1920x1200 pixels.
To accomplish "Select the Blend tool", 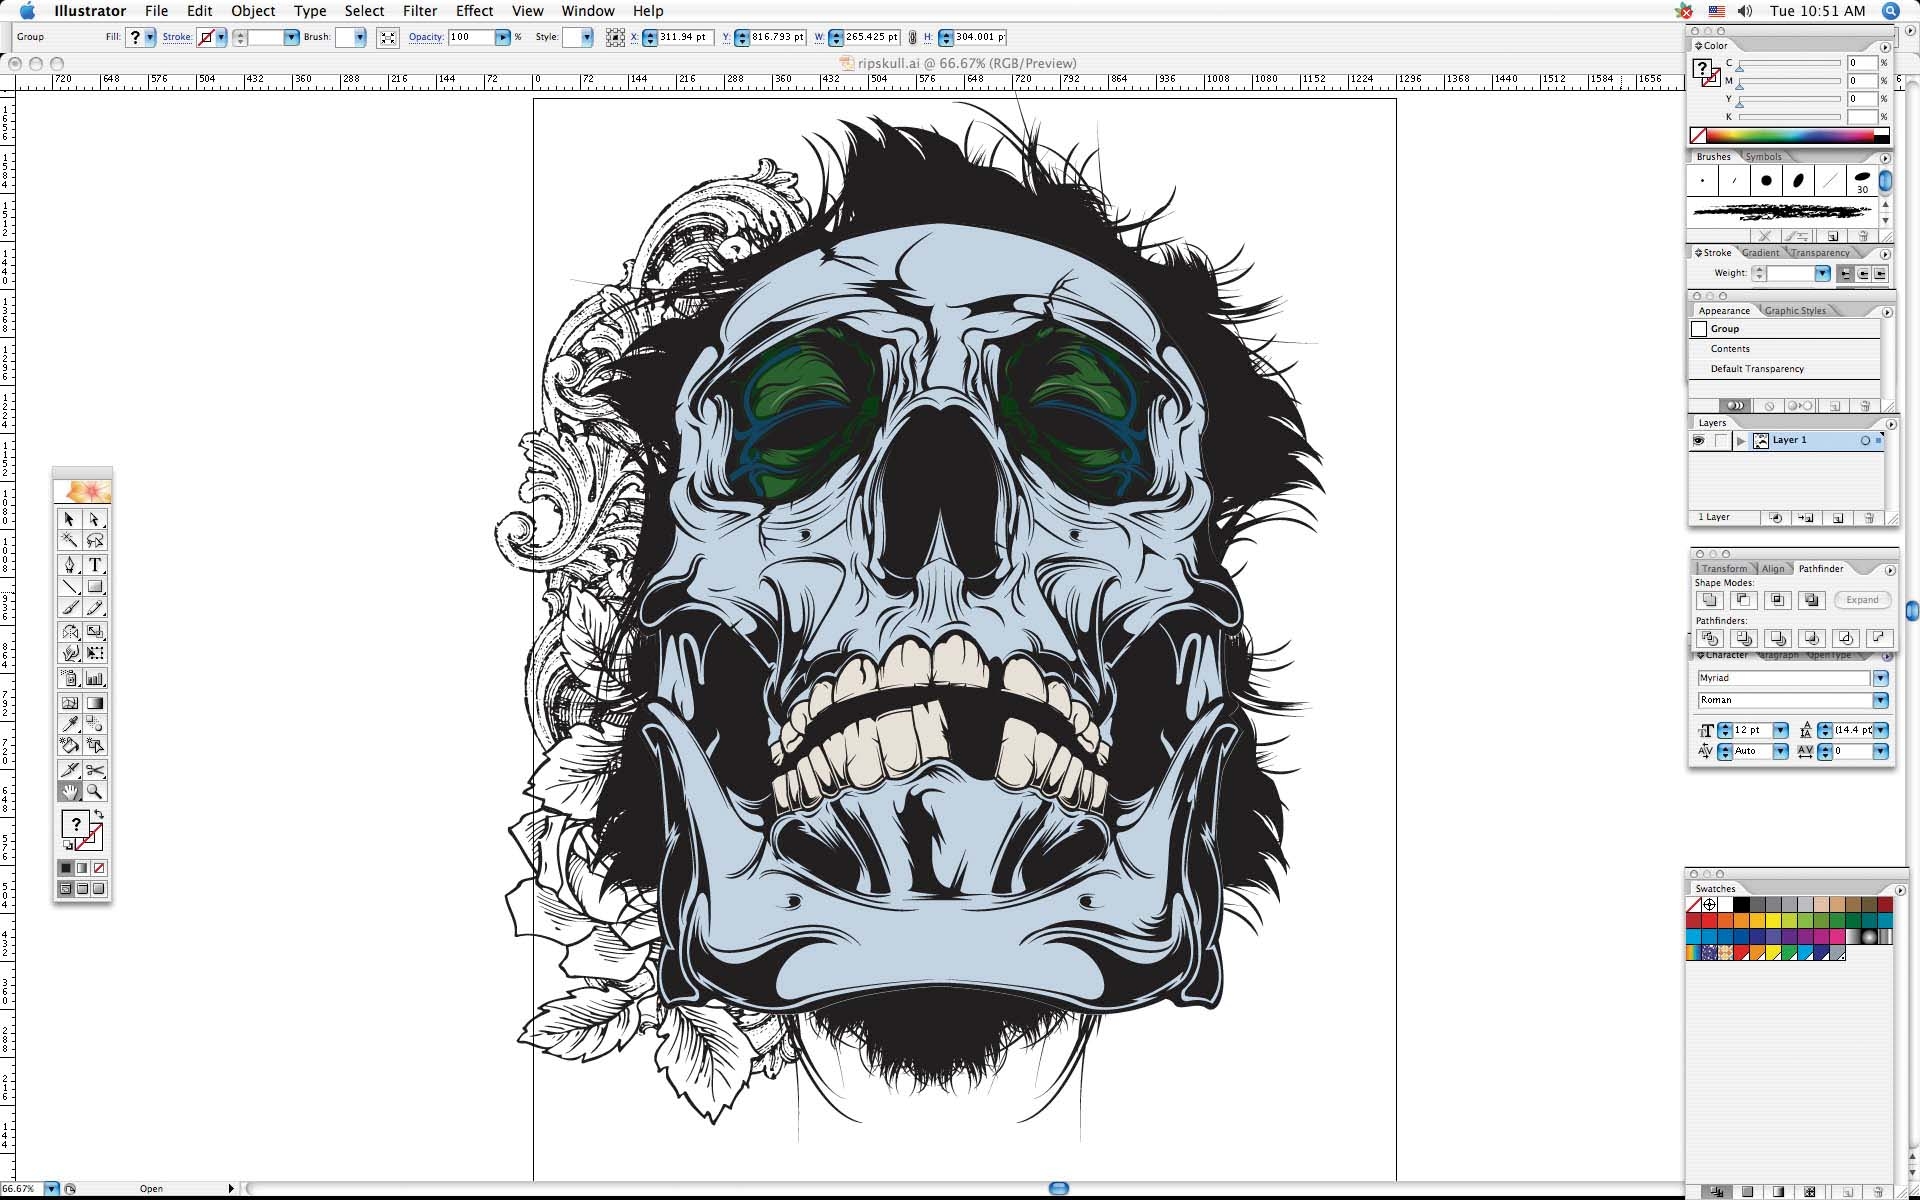I will click(95, 724).
